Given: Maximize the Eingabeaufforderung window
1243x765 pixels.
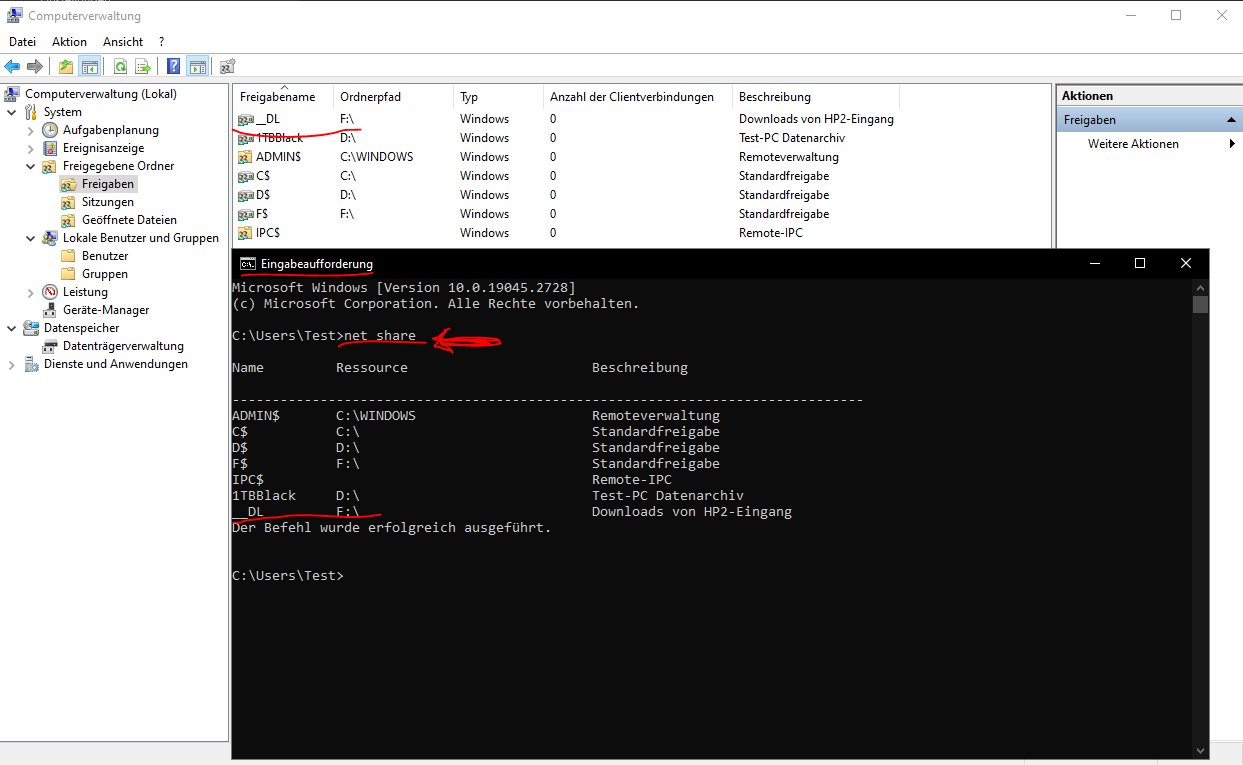Looking at the screenshot, I should pos(1140,264).
